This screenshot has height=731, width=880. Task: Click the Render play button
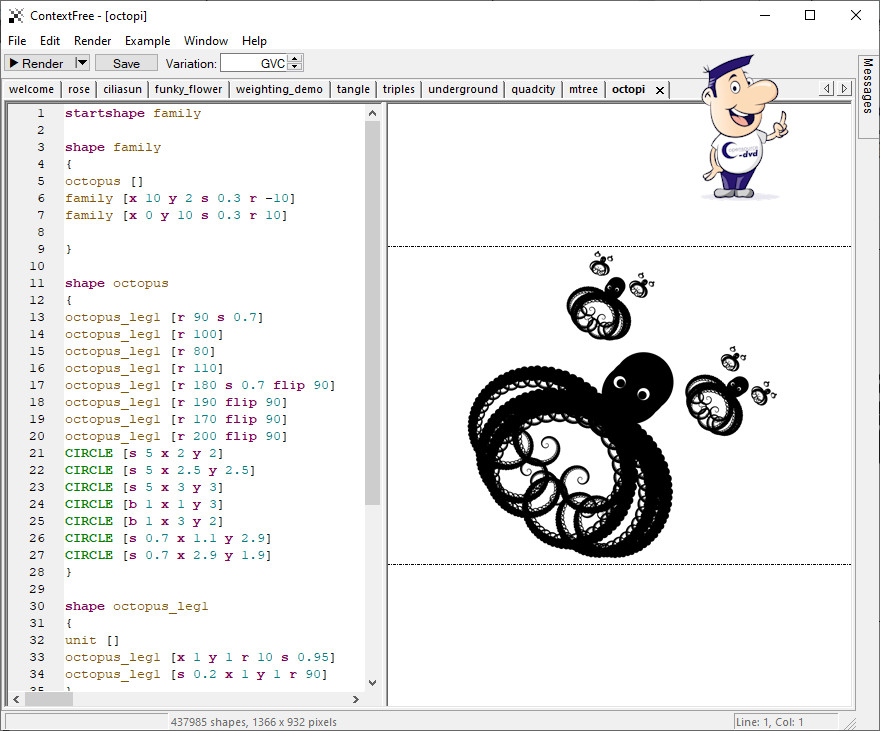[x=37, y=63]
